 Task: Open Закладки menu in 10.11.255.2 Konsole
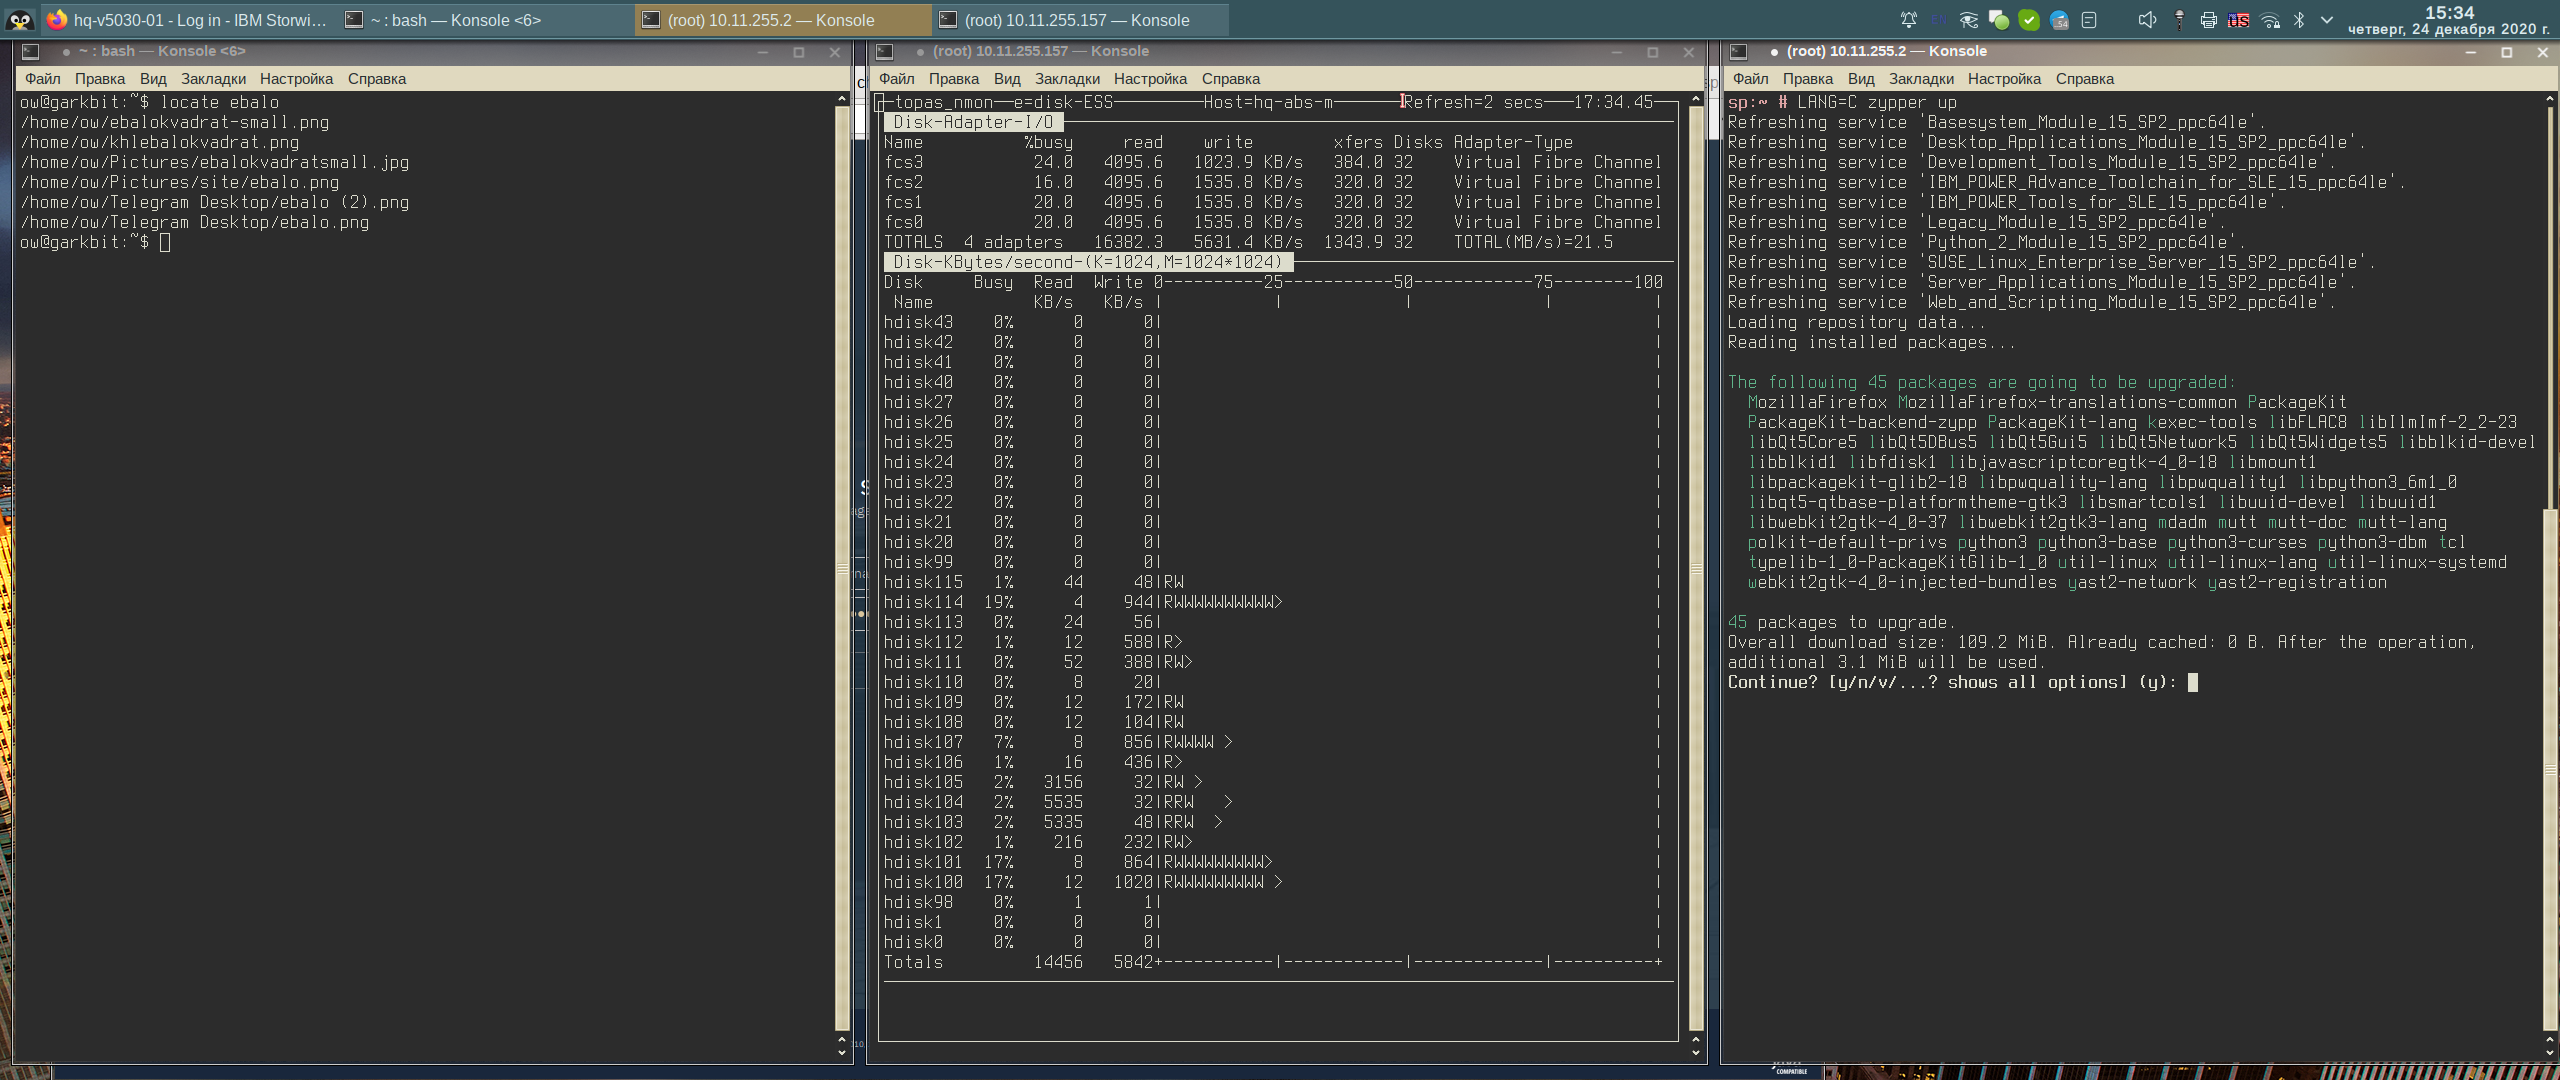[1921, 79]
